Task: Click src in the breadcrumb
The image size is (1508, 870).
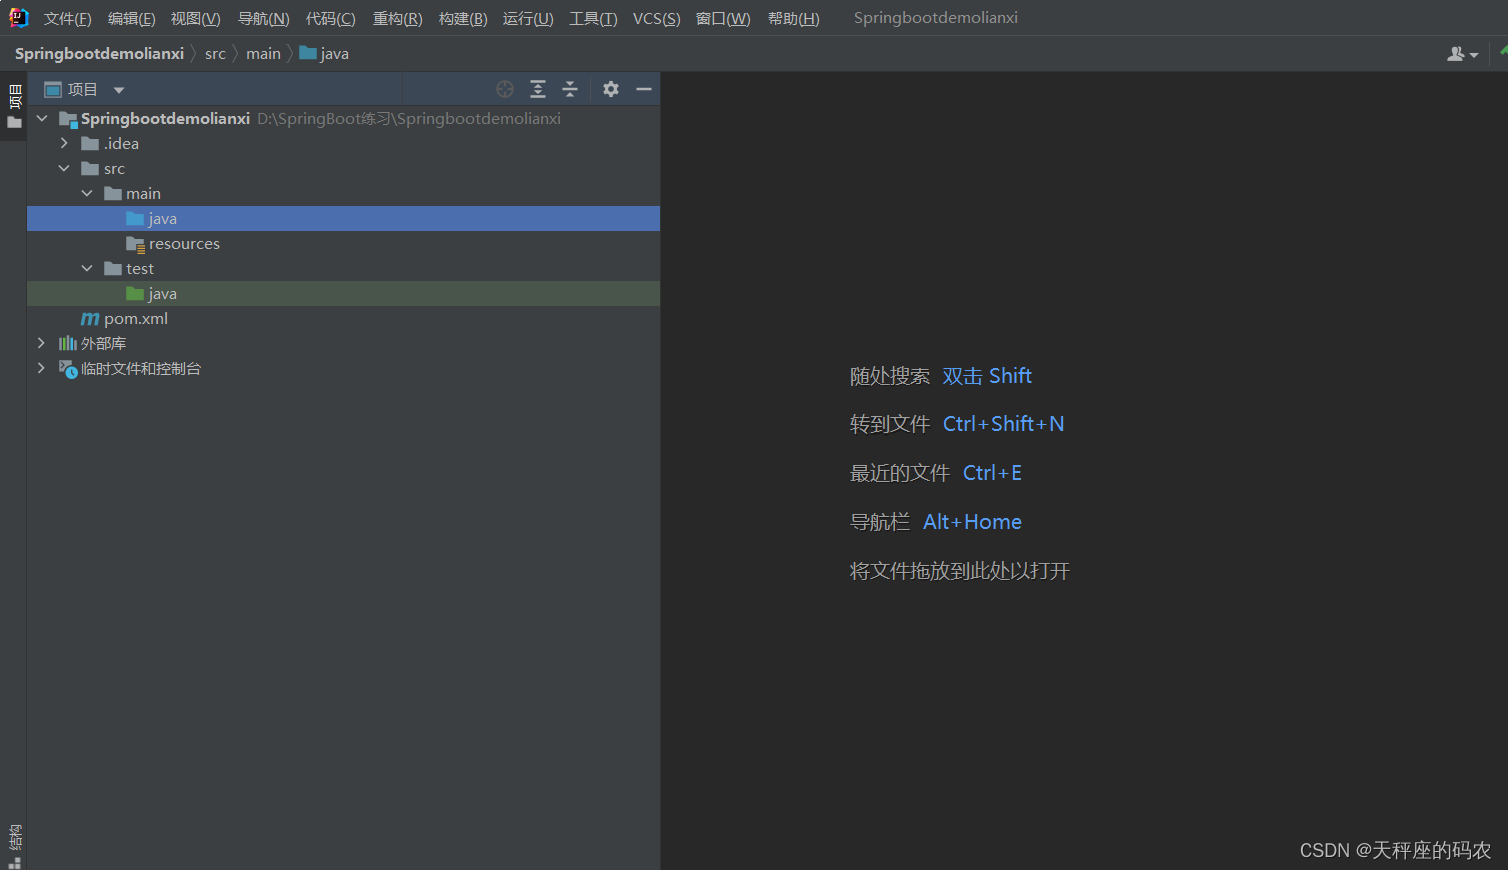Action: pyautogui.click(x=215, y=54)
